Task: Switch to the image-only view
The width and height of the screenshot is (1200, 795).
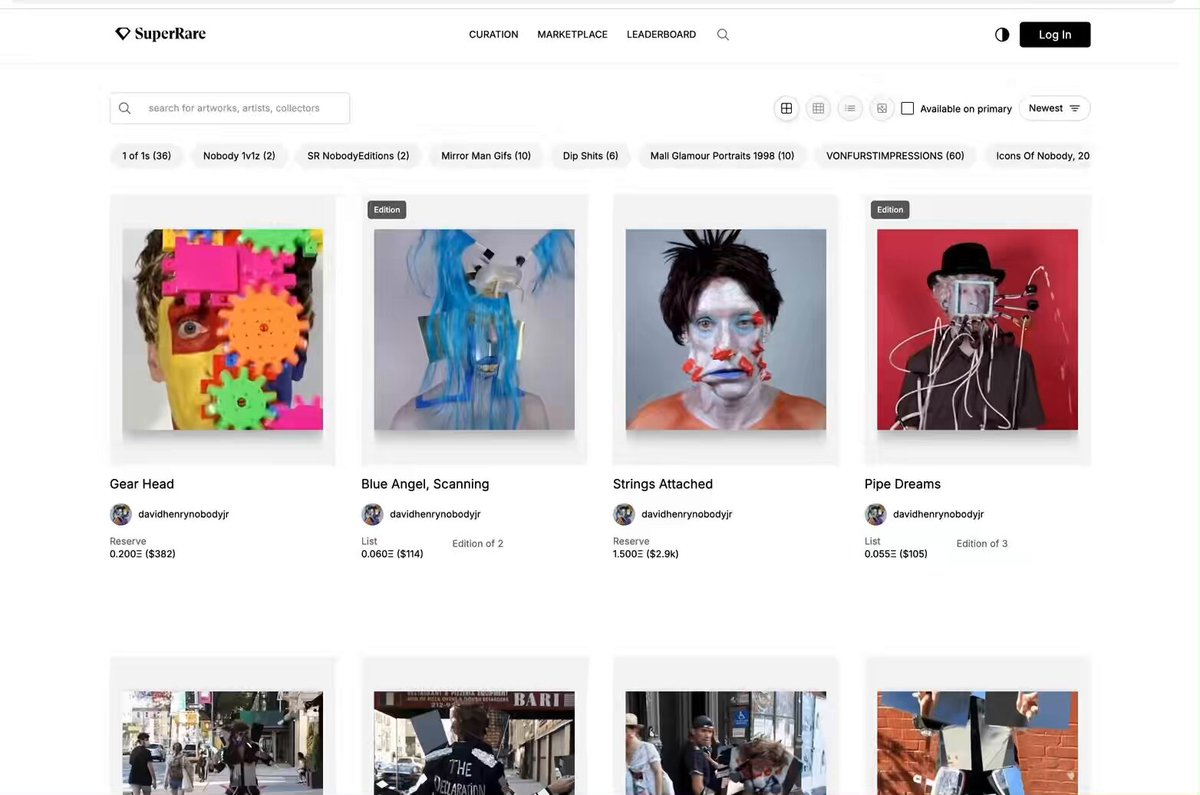Action: click(881, 108)
